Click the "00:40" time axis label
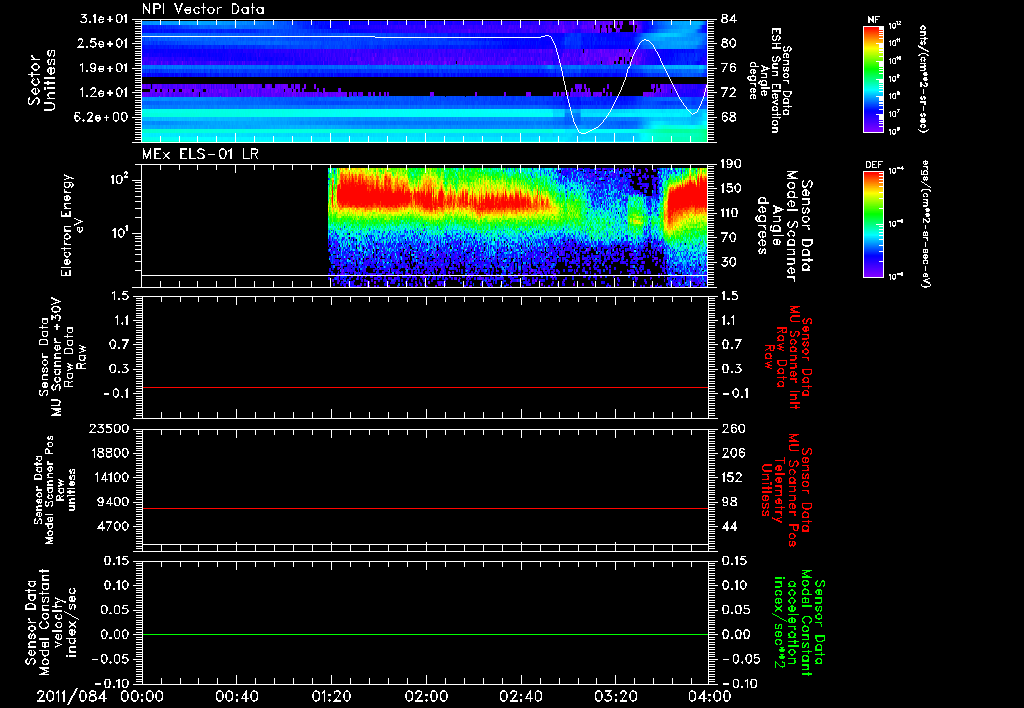 [236, 696]
